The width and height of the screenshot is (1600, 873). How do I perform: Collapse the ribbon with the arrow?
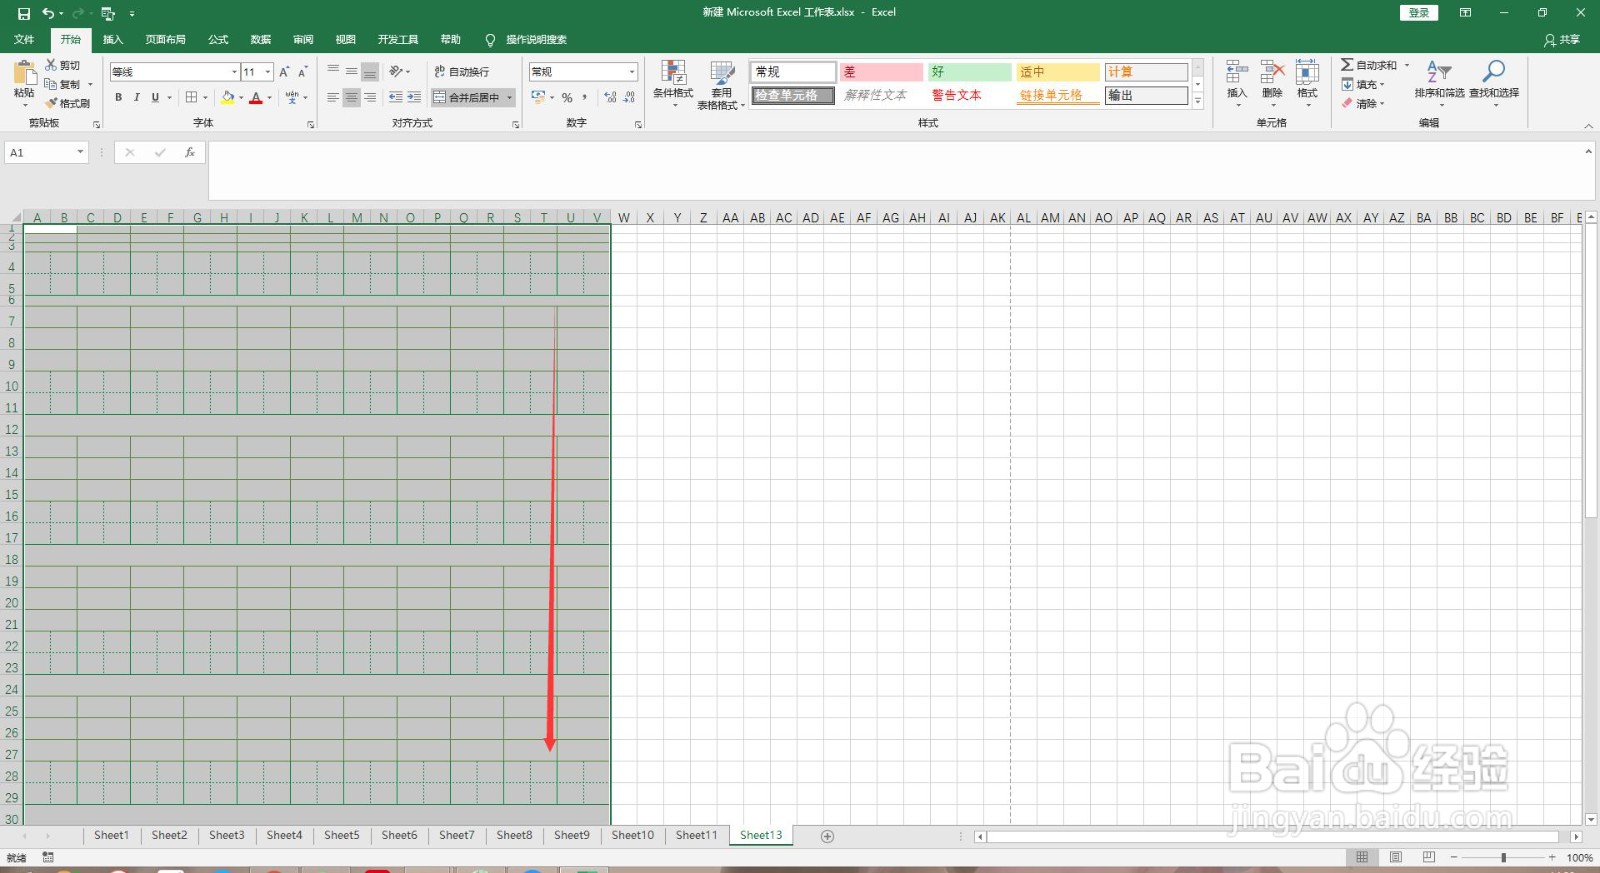1588,126
